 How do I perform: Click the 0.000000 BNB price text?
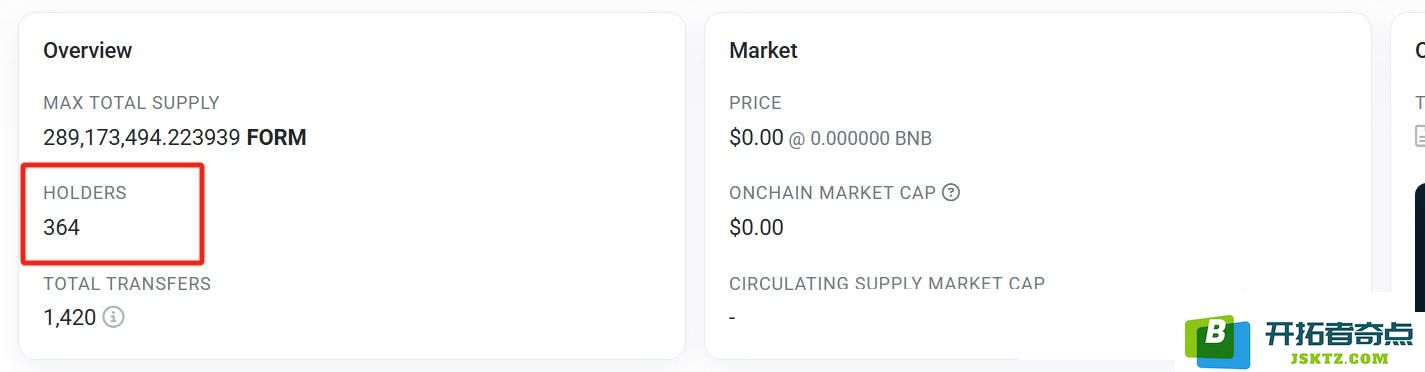coord(871,139)
